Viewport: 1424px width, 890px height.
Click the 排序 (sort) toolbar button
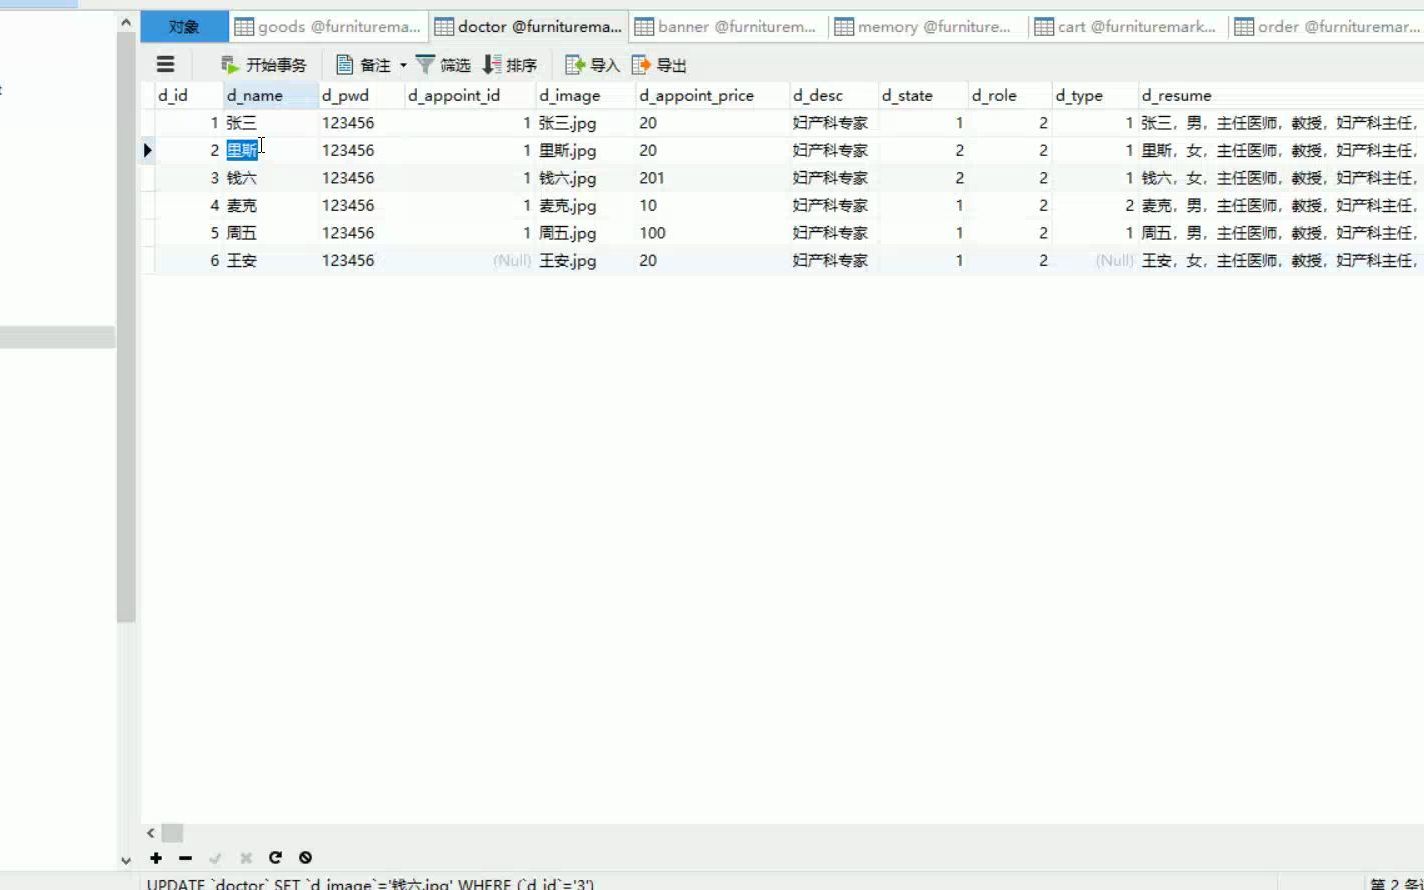point(509,65)
